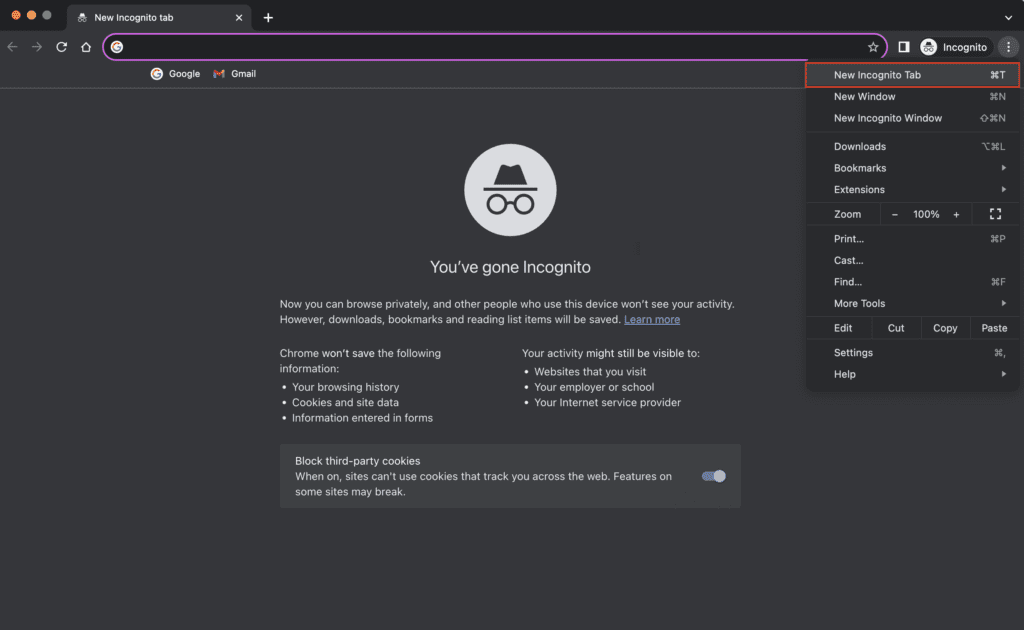Open a new tab with plus icon

tap(268, 18)
